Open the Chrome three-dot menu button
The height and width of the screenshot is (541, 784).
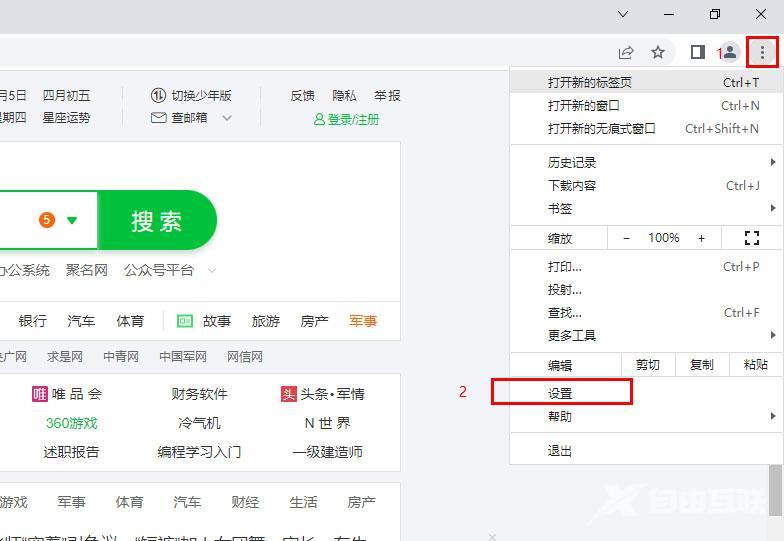[x=762, y=52]
